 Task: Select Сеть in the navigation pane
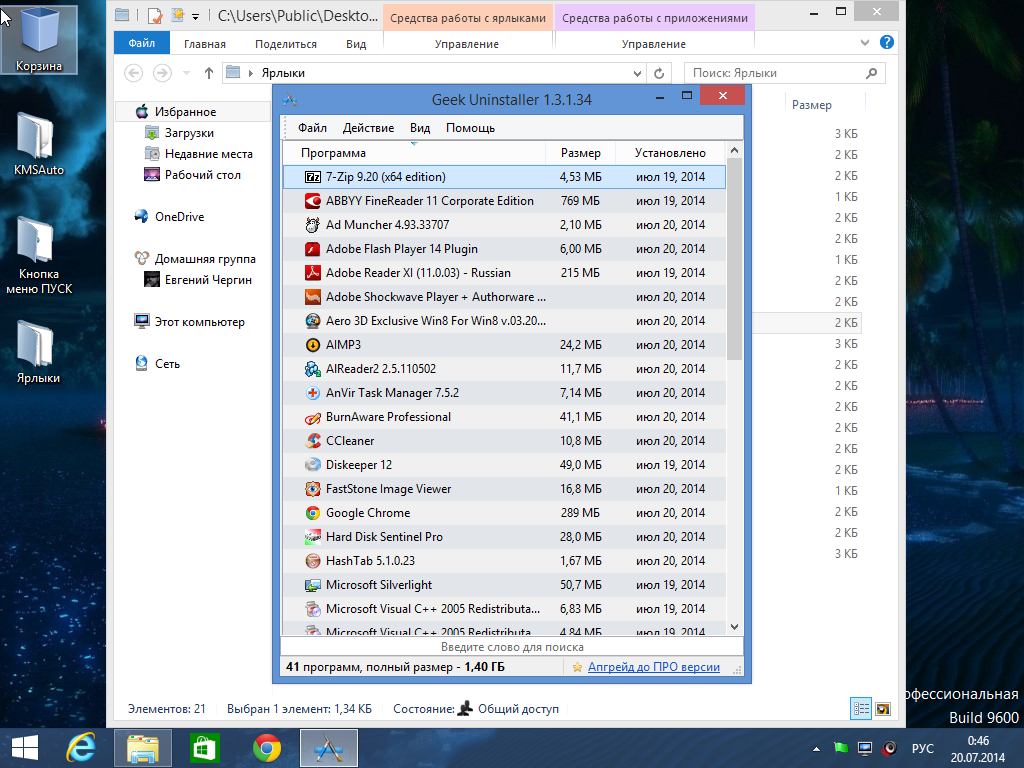(x=167, y=364)
